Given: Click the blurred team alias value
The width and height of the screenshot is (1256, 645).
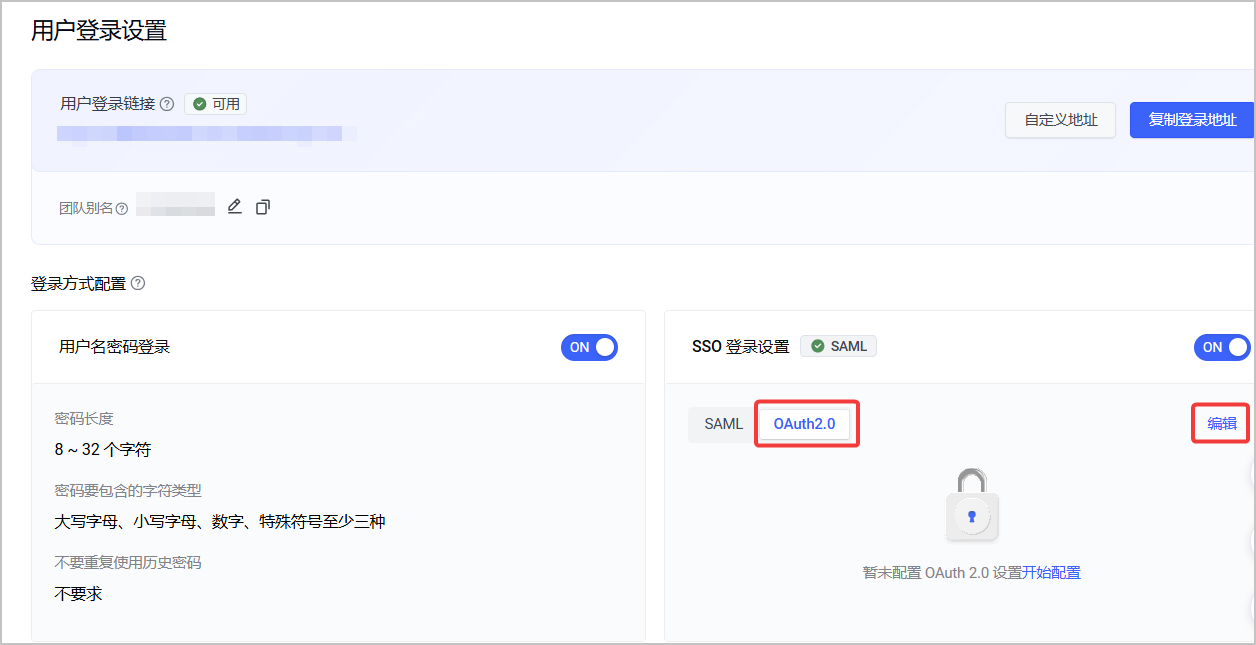Looking at the screenshot, I should [176, 205].
